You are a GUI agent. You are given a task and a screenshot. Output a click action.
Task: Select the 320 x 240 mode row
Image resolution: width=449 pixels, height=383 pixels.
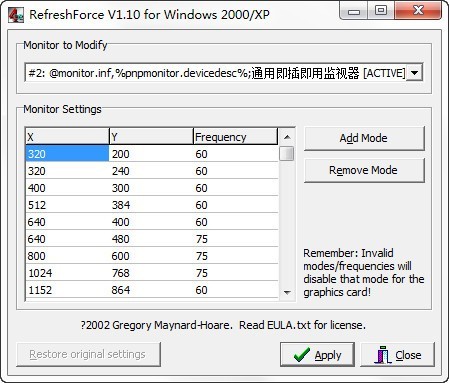click(x=152, y=171)
